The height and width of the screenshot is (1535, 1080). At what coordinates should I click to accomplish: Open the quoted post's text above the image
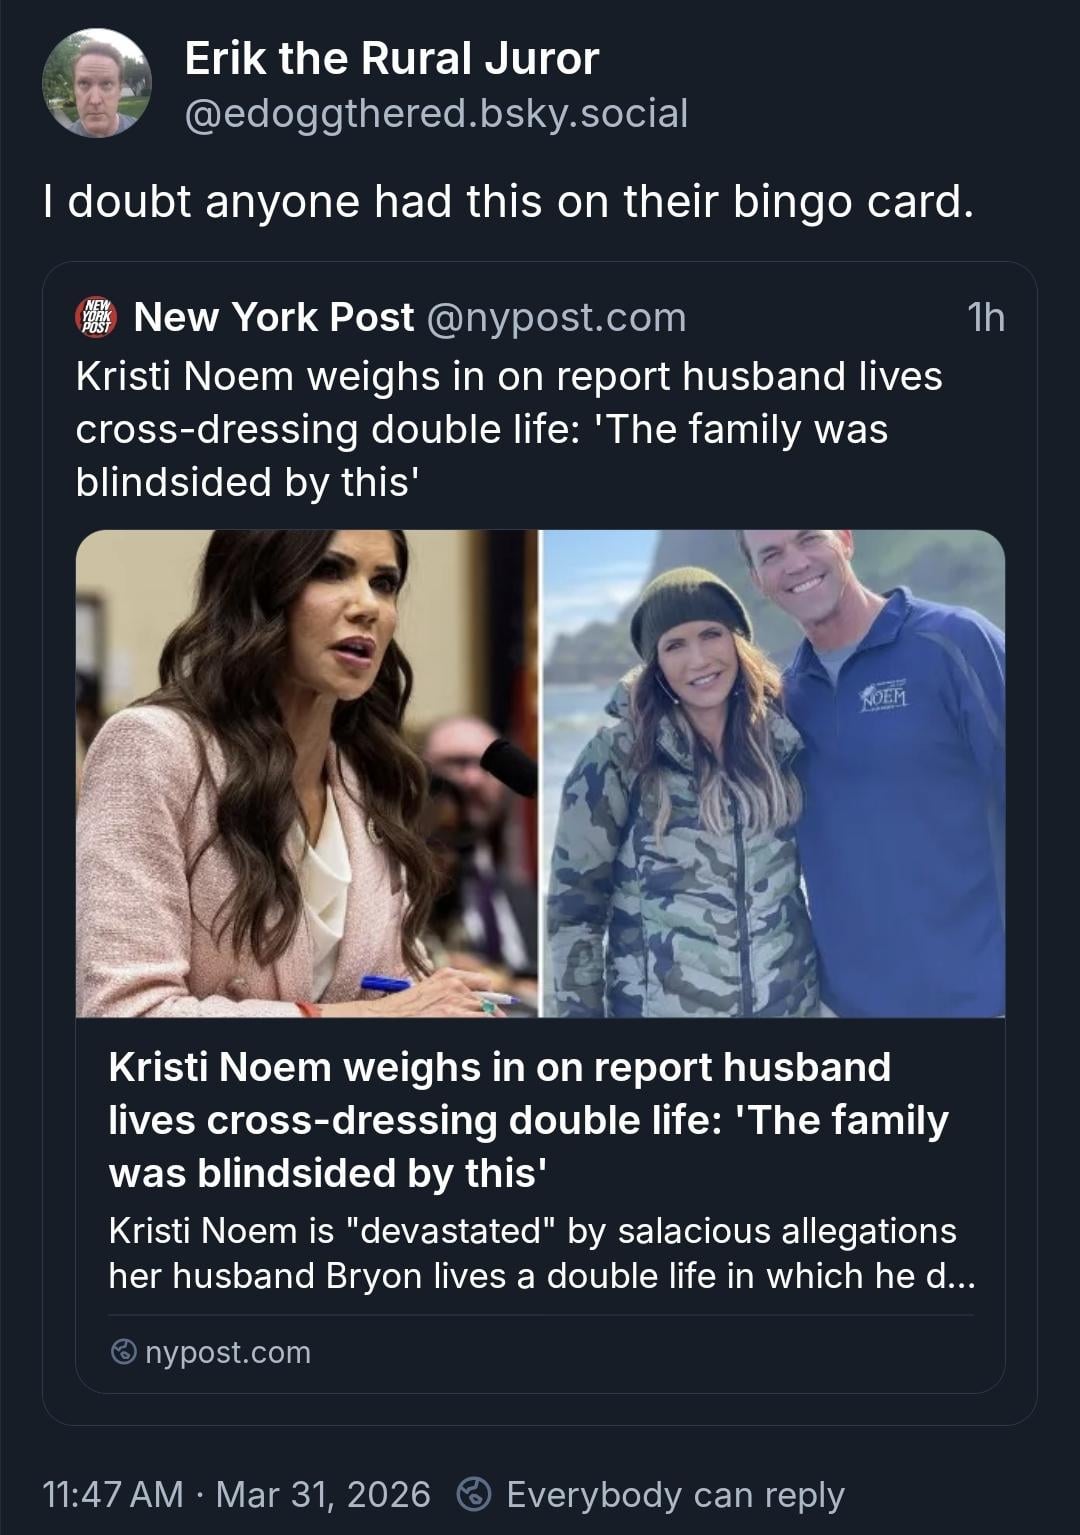[509, 429]
